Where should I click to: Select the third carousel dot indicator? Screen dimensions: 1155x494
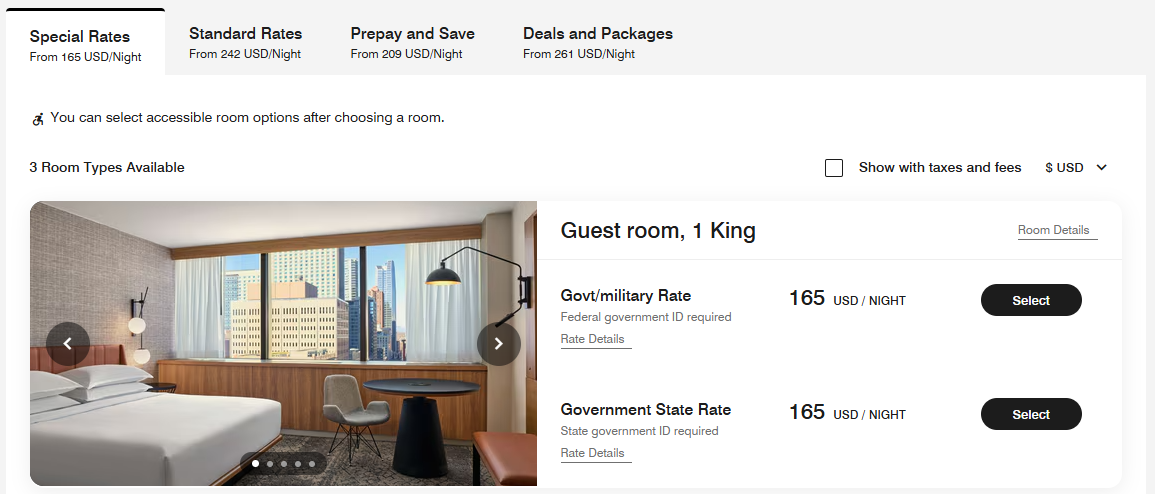point(284,464)
